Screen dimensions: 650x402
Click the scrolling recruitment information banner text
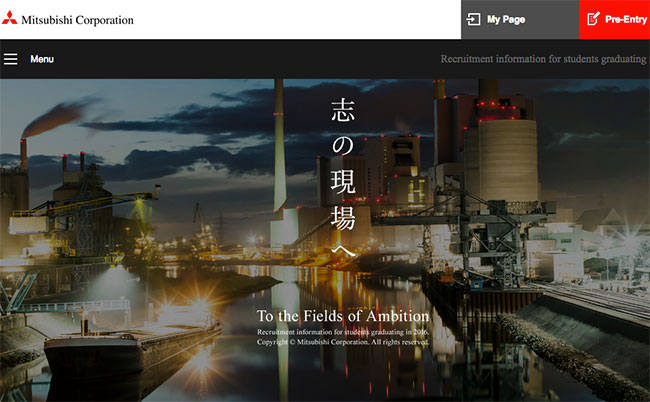(x=545, y=59)
